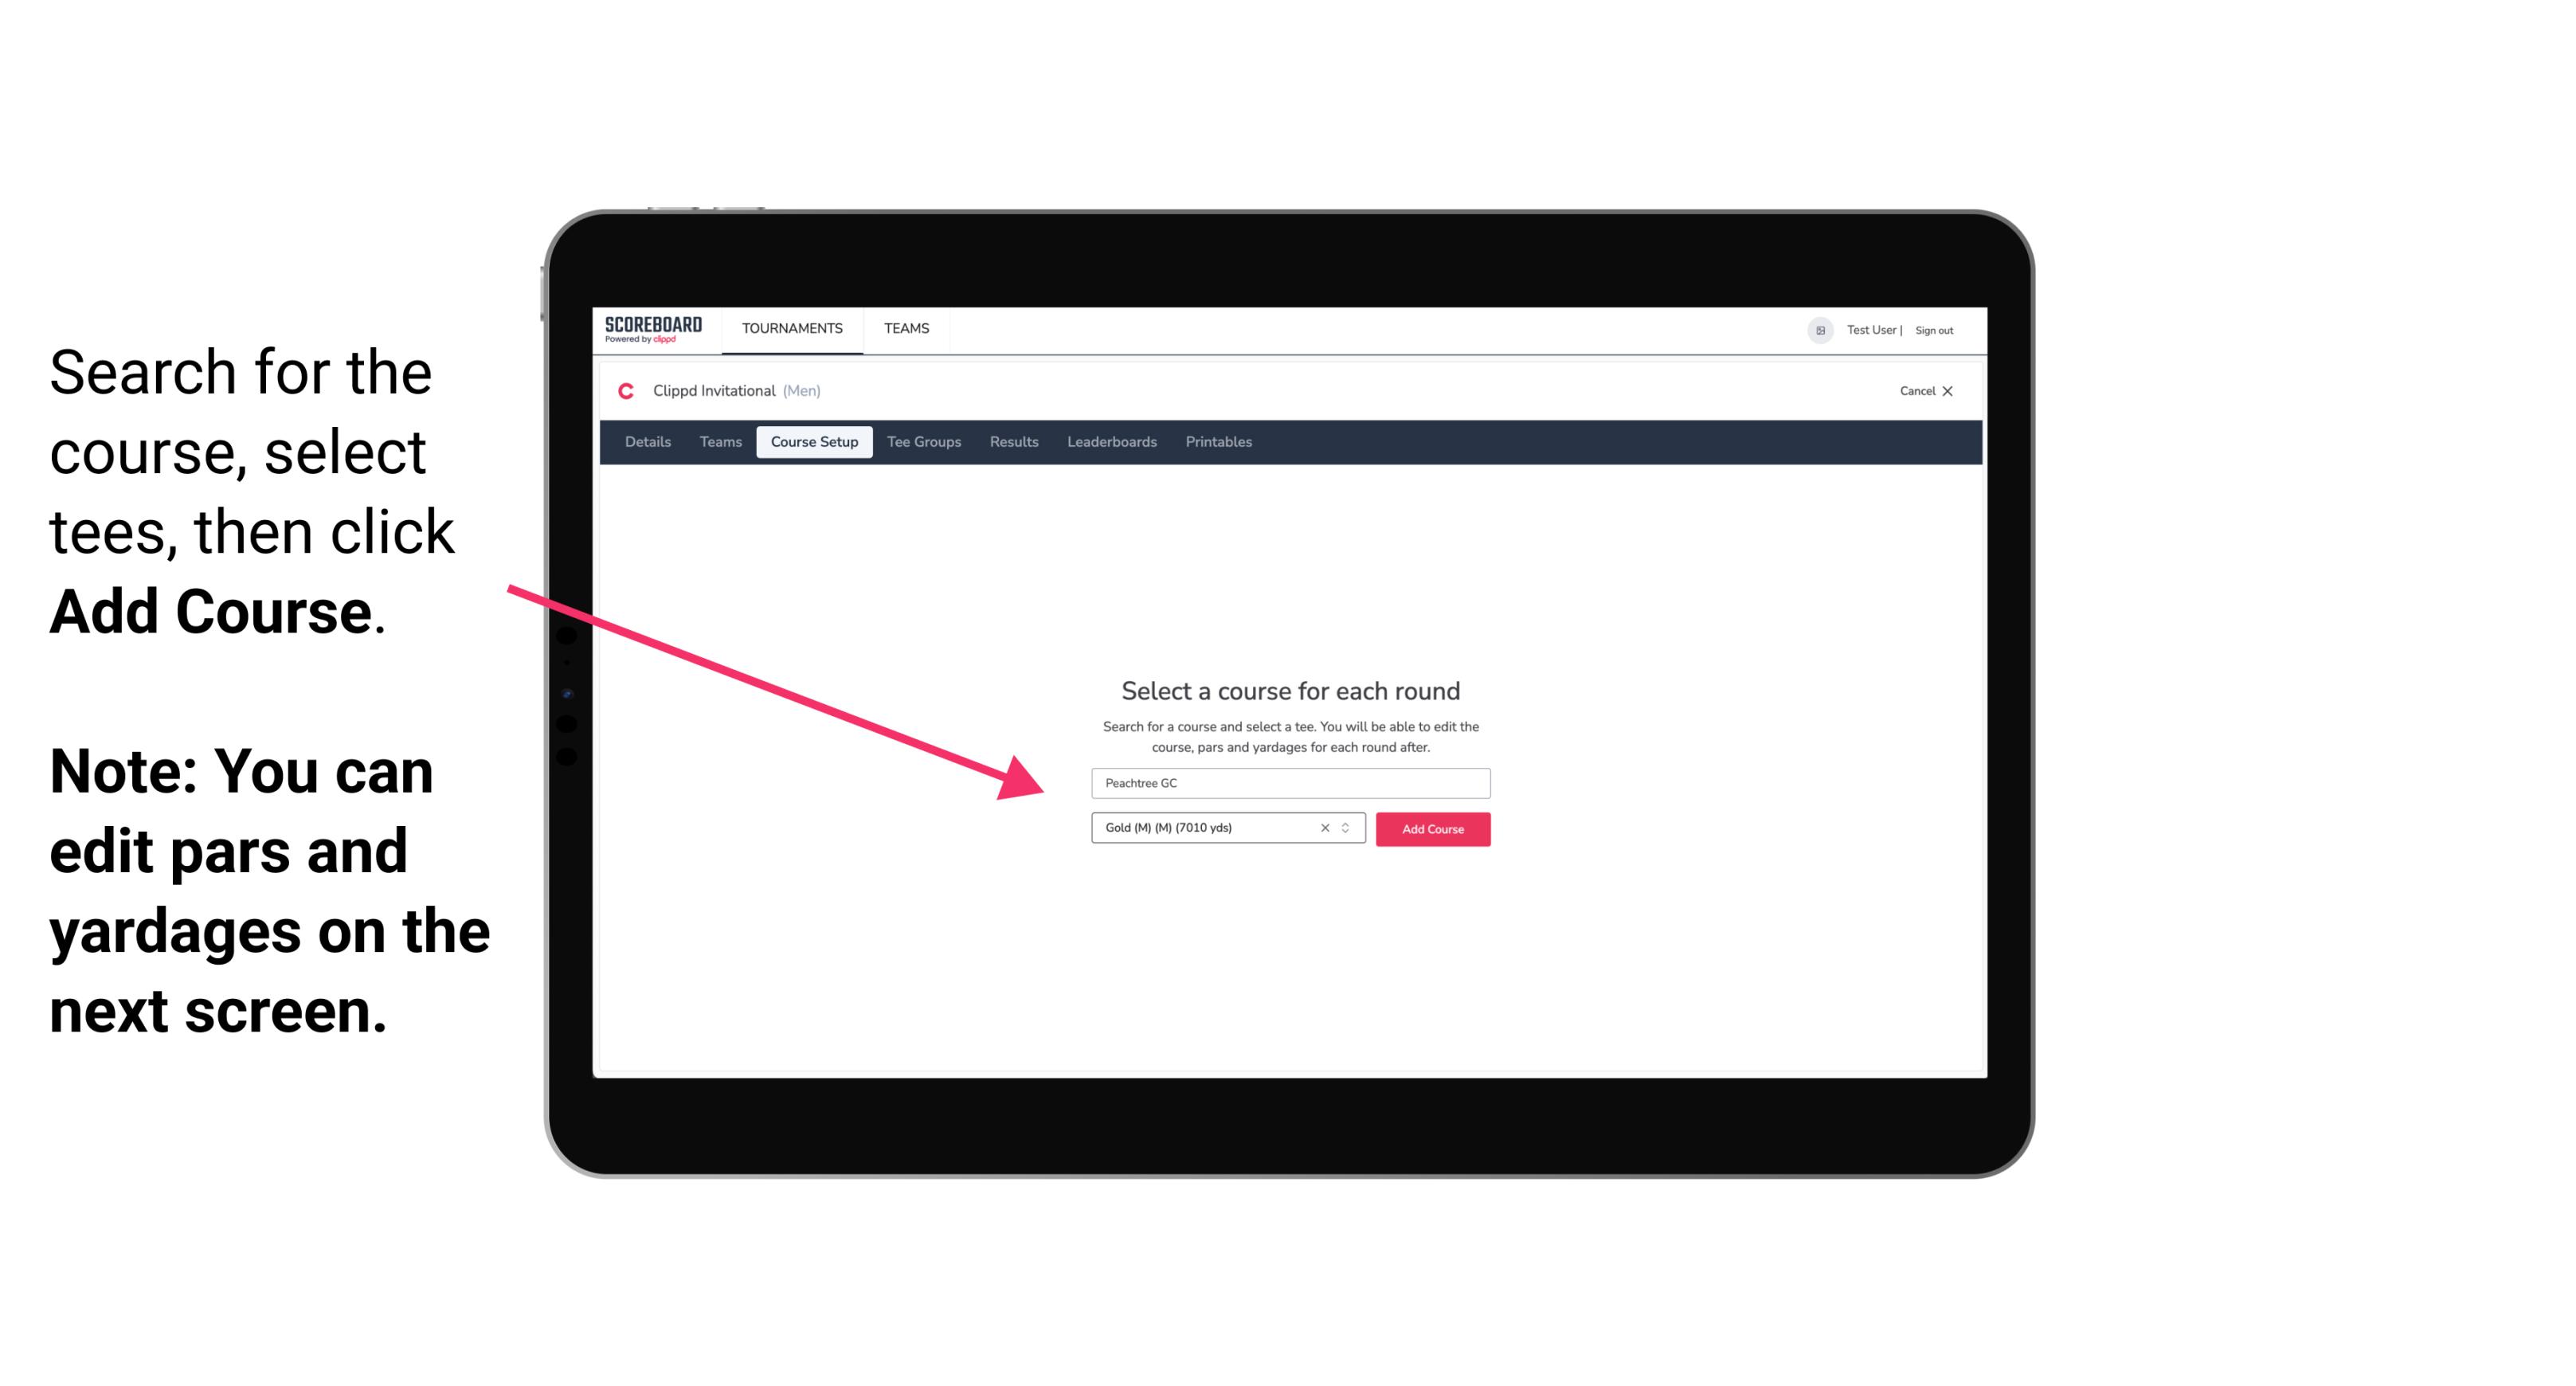Open the course search field dropdown
This screenshot has width=2576, height=1386.
[1288, 781]
